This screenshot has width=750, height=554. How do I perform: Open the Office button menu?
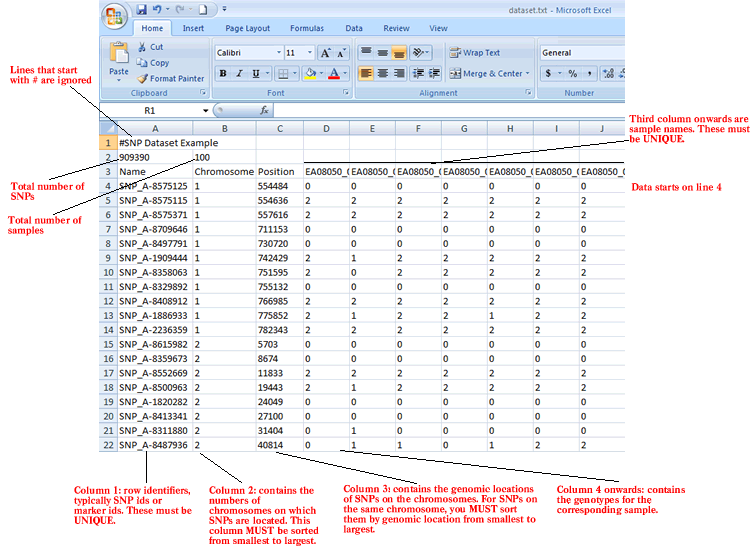click(114, 16)
